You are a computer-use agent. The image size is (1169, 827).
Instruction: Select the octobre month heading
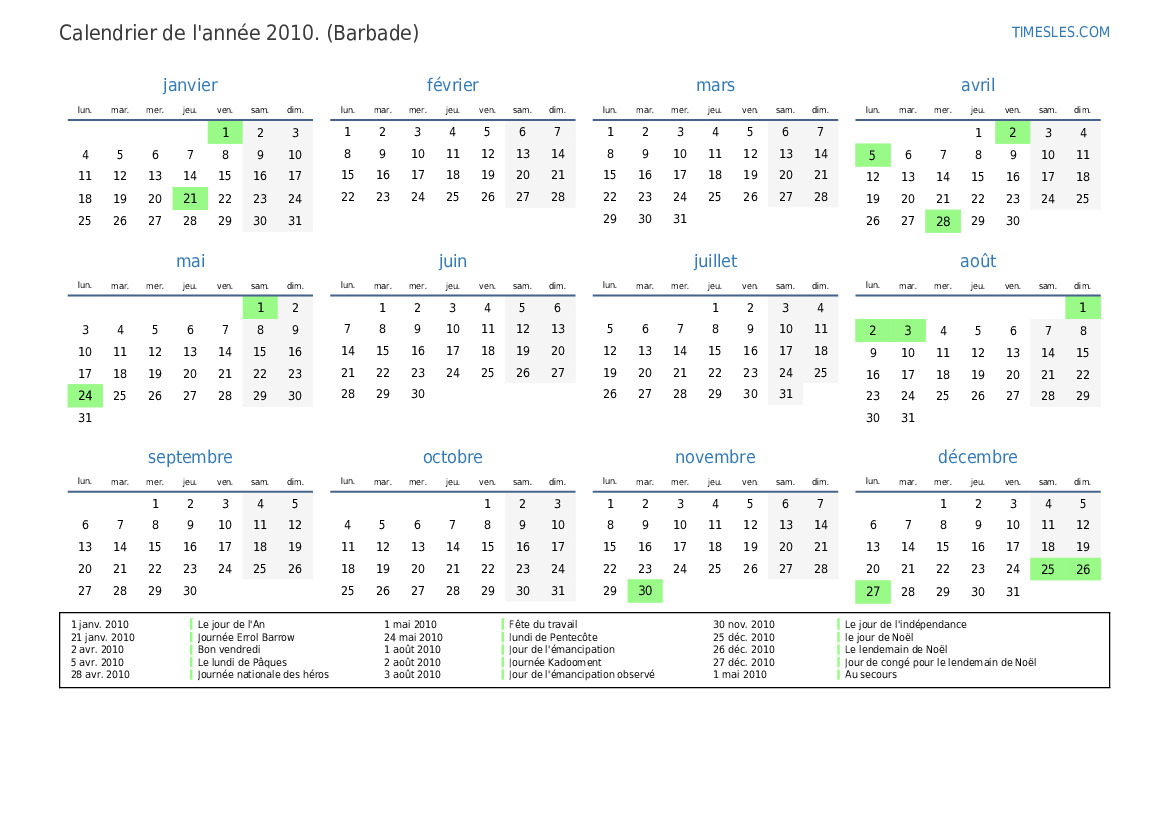point(453,457)
